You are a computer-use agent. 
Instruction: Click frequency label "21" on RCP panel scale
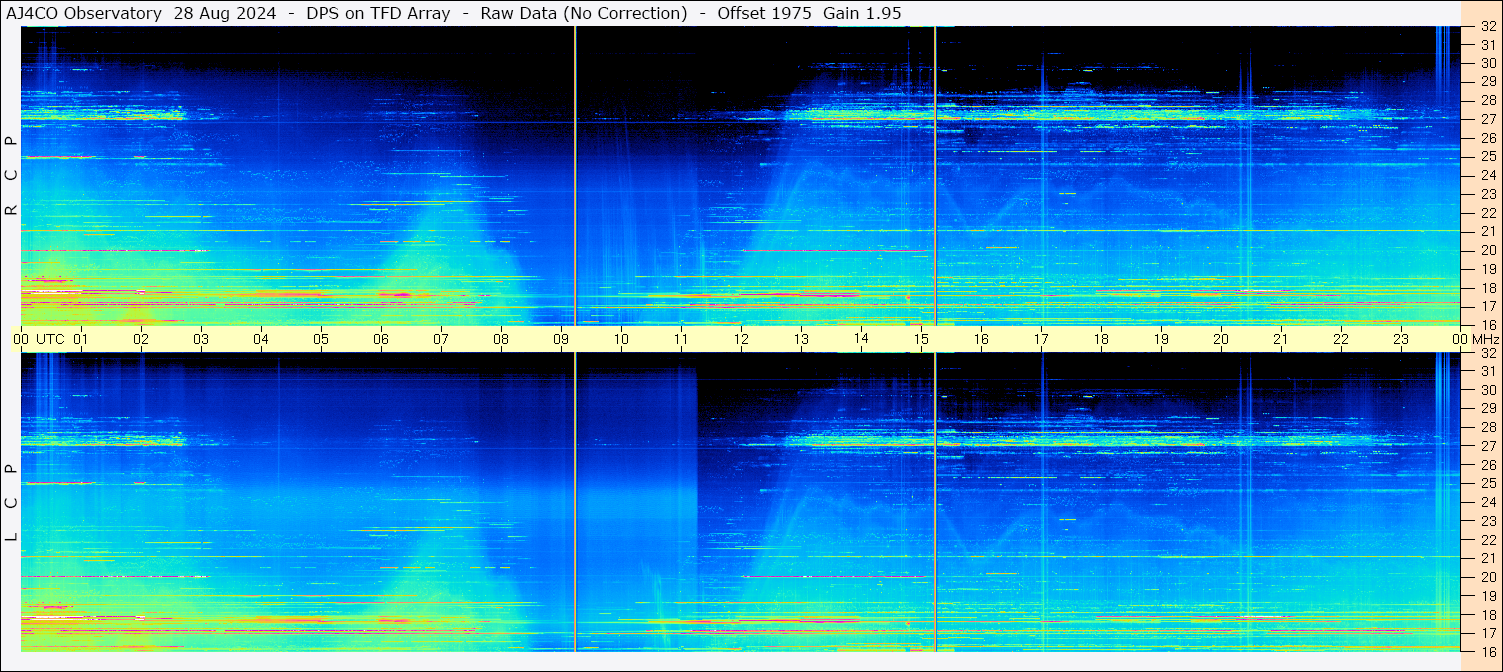click(x=1487, y=231)
